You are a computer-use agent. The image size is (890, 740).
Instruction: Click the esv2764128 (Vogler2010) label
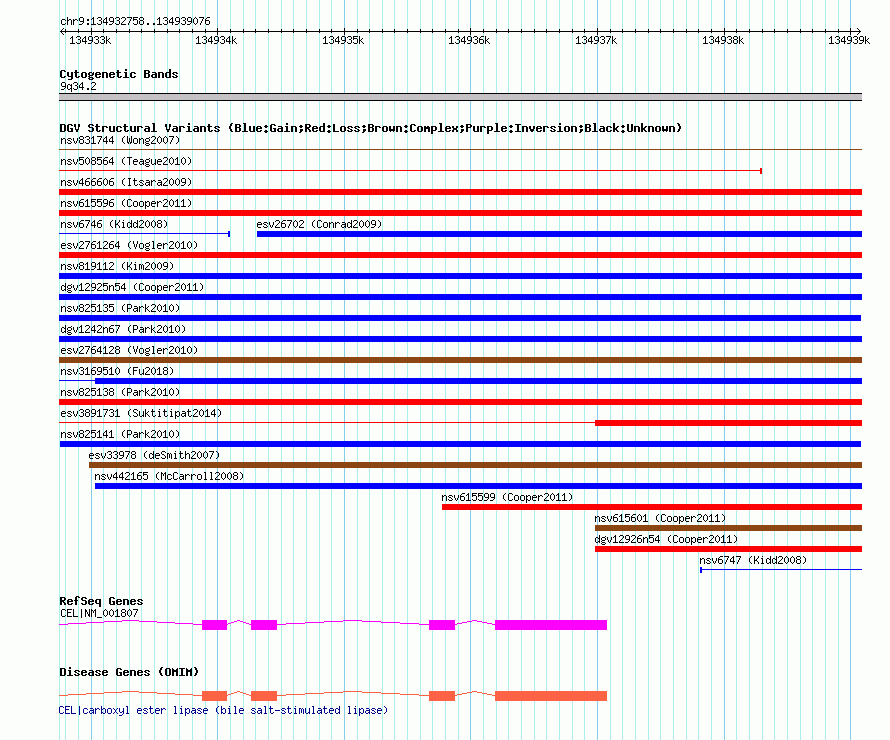coord(129,350)
